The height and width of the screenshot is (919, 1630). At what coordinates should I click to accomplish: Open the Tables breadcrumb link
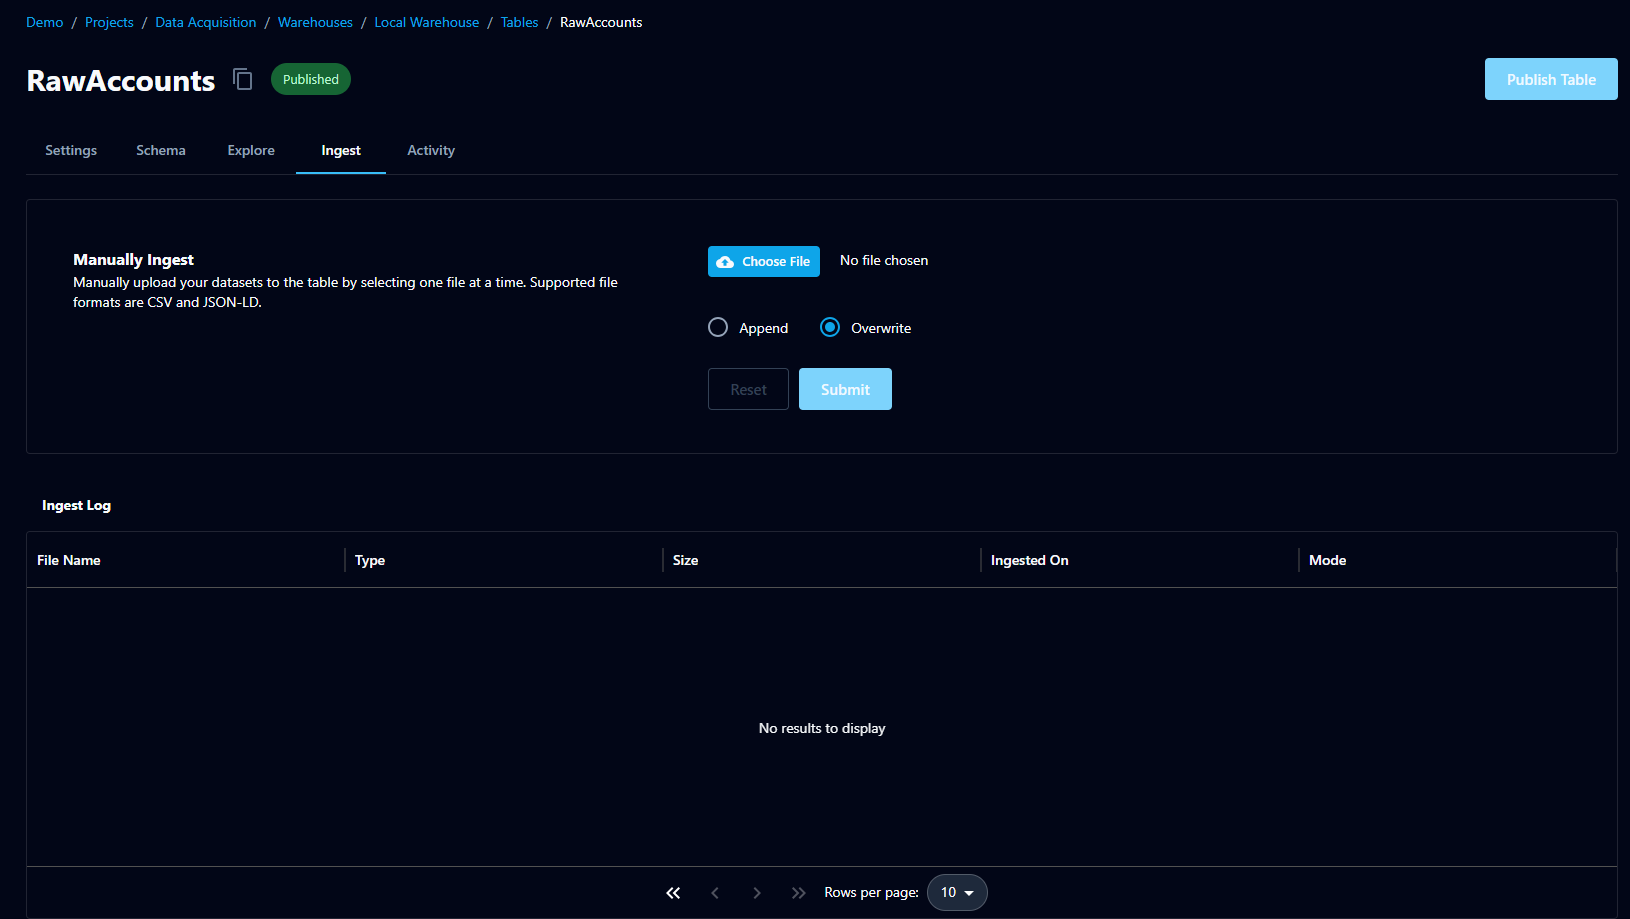tap(520, 22)
